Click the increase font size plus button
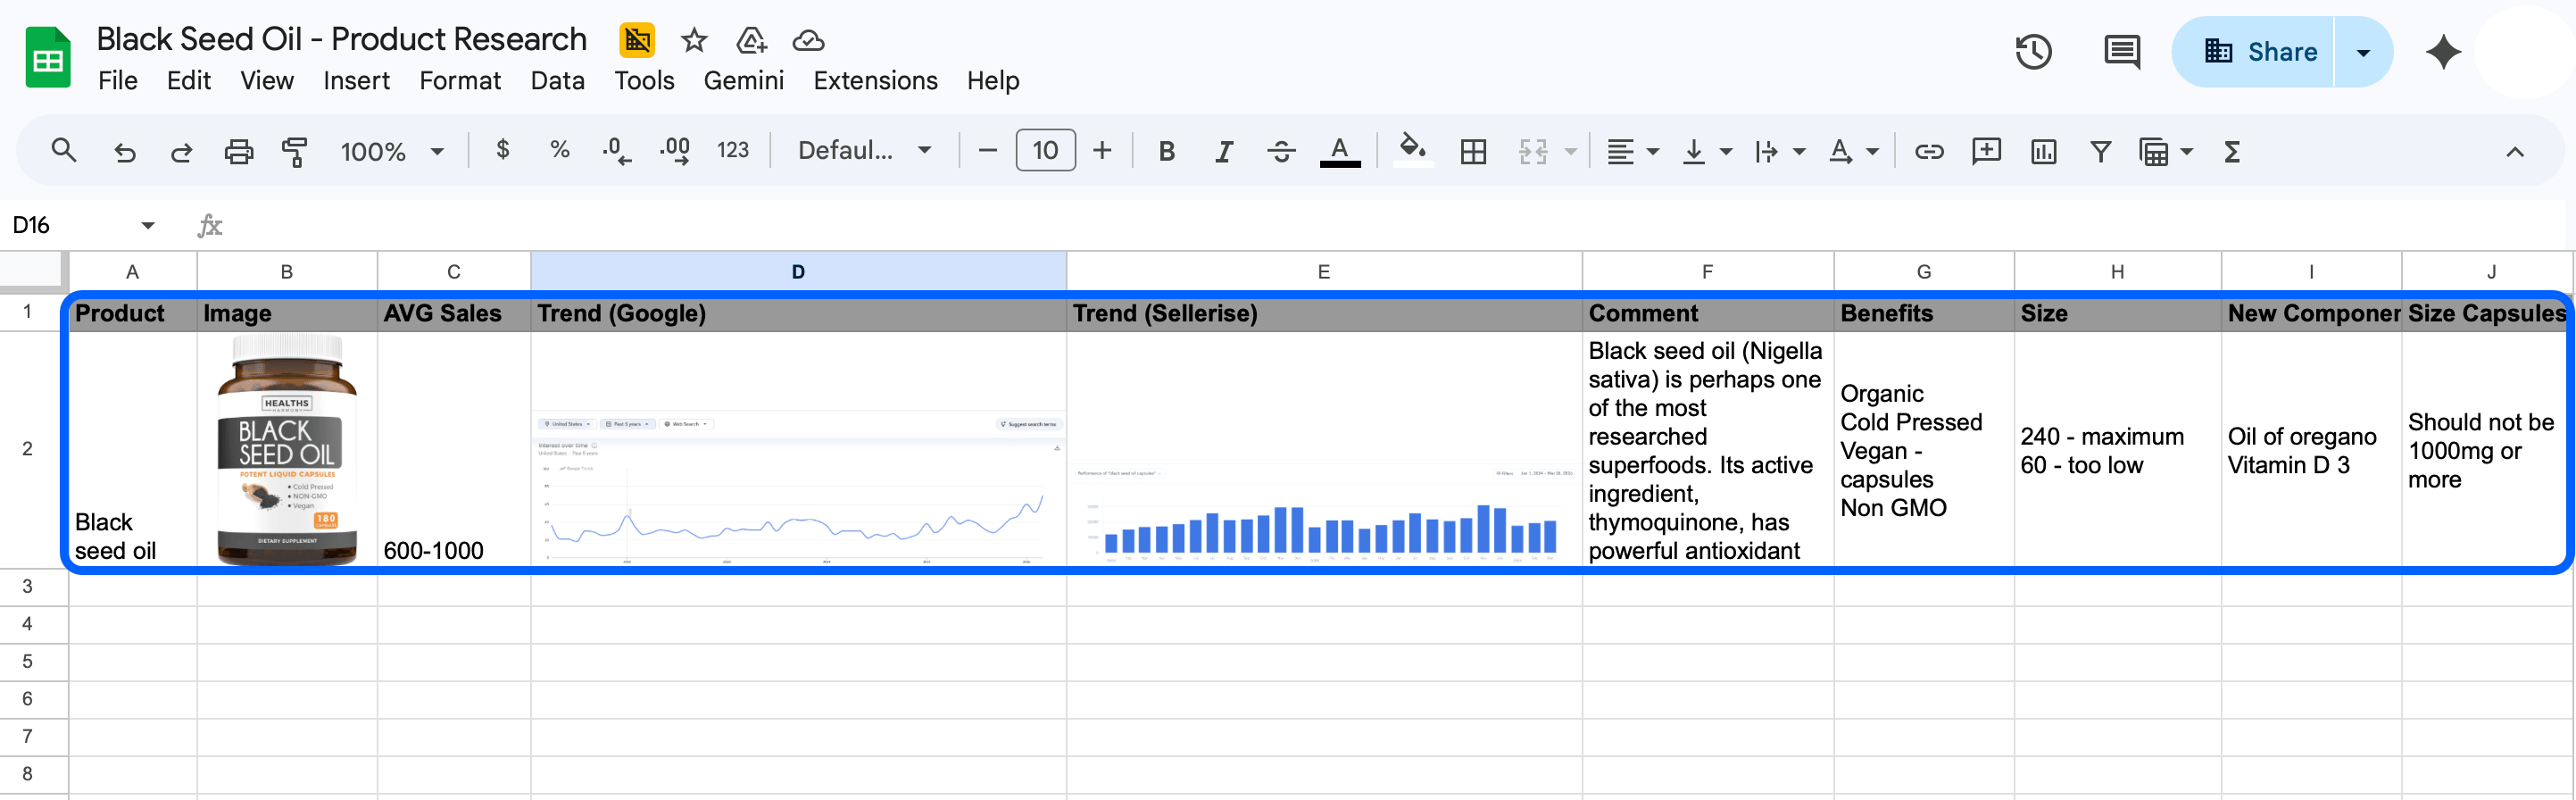This screenshot has height=800, width=2576. (x=1102, y=151)
